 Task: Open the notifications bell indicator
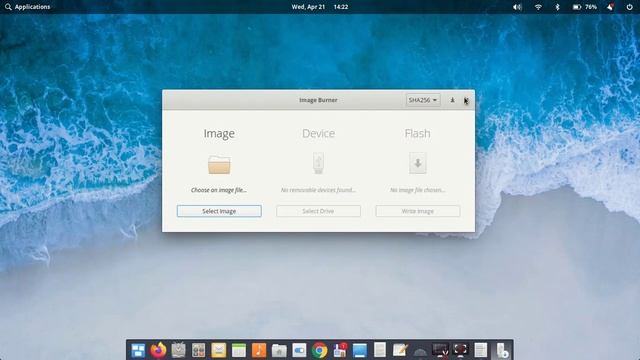pos(610,7)
